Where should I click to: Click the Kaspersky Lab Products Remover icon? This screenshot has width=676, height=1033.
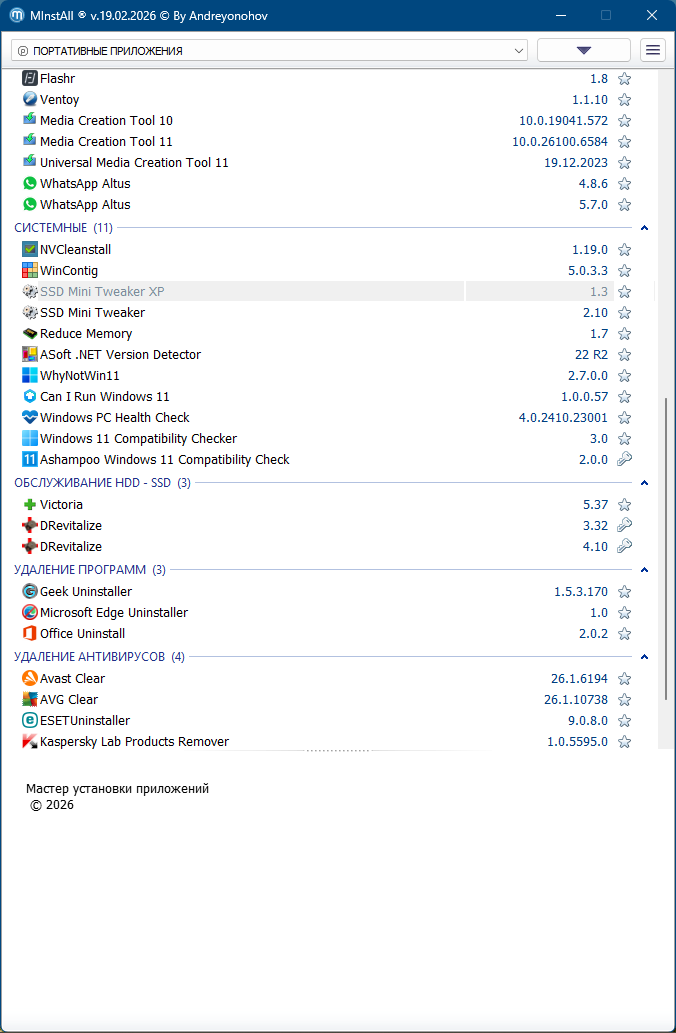click(x=30, y=742)
